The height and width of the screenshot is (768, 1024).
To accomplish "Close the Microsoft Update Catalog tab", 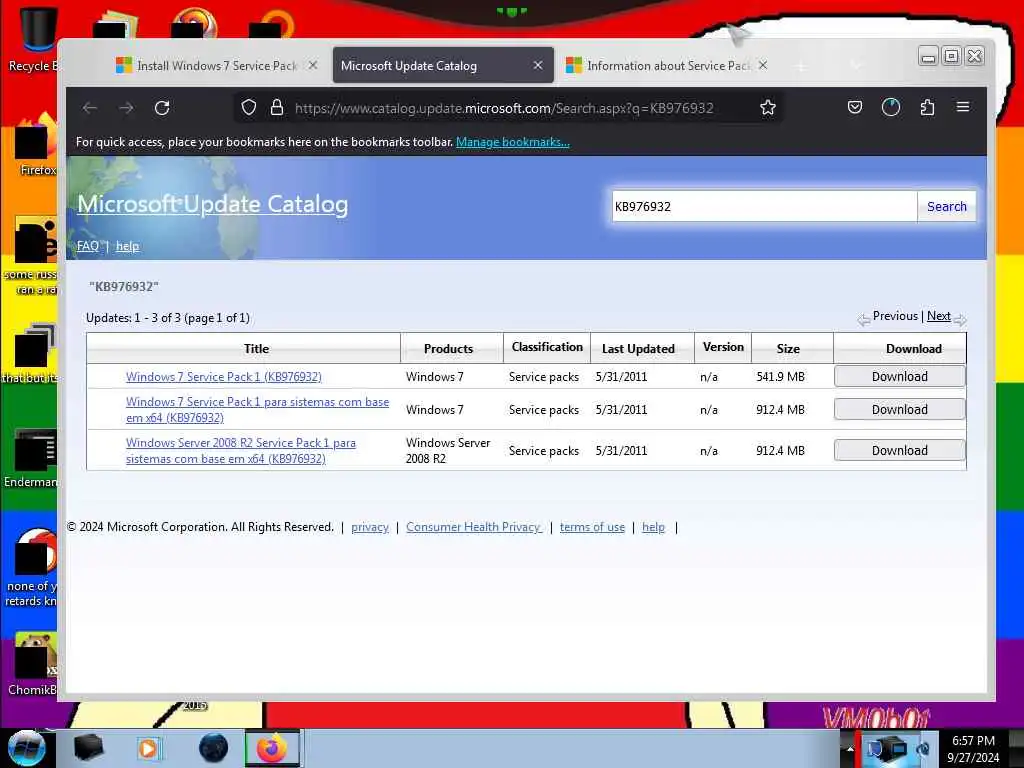I will point(538,65).
